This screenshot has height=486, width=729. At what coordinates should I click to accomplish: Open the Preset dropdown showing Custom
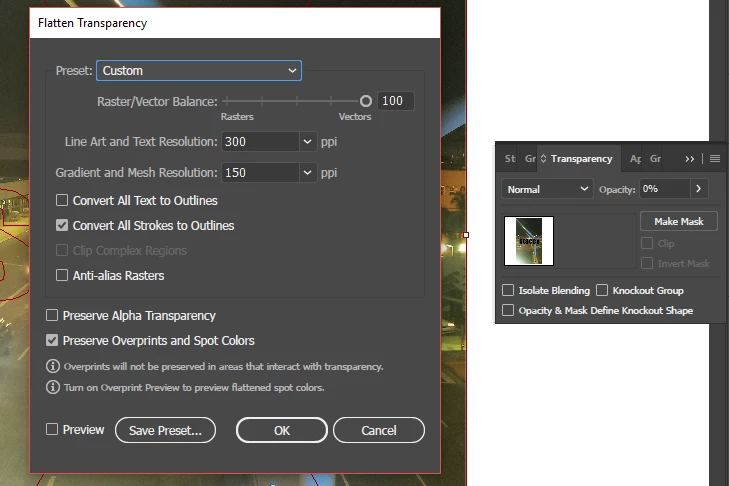point(199,71)
